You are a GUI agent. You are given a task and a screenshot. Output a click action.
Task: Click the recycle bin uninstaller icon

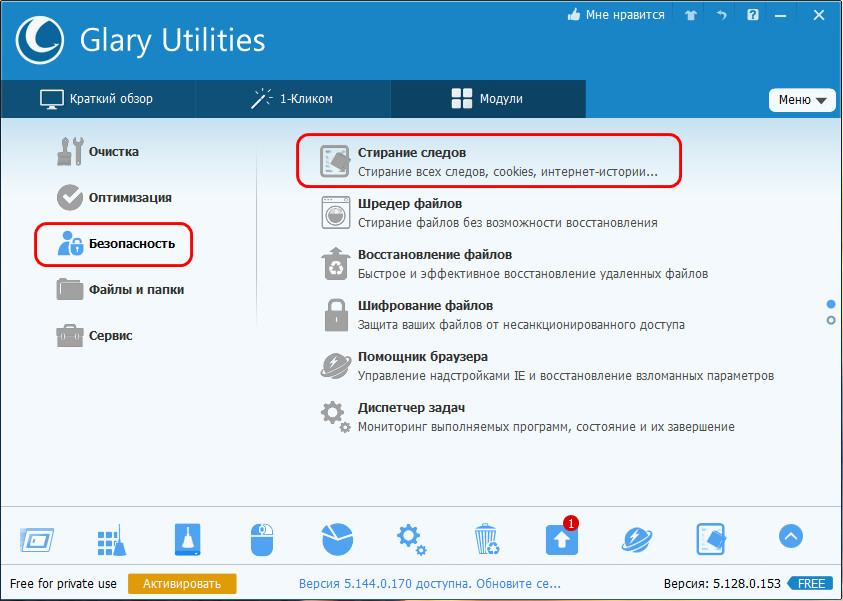click(x=486, y=539)
